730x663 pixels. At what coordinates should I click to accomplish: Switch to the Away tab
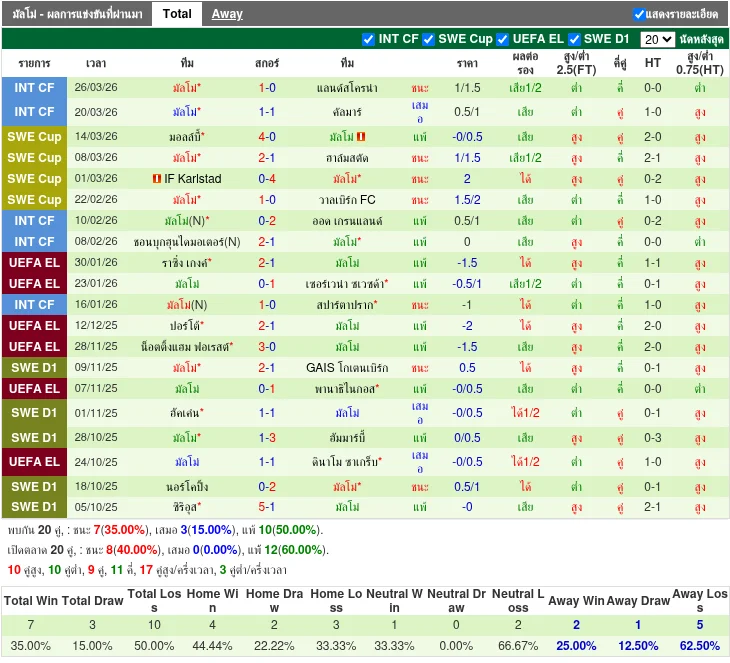coord(227,14)
